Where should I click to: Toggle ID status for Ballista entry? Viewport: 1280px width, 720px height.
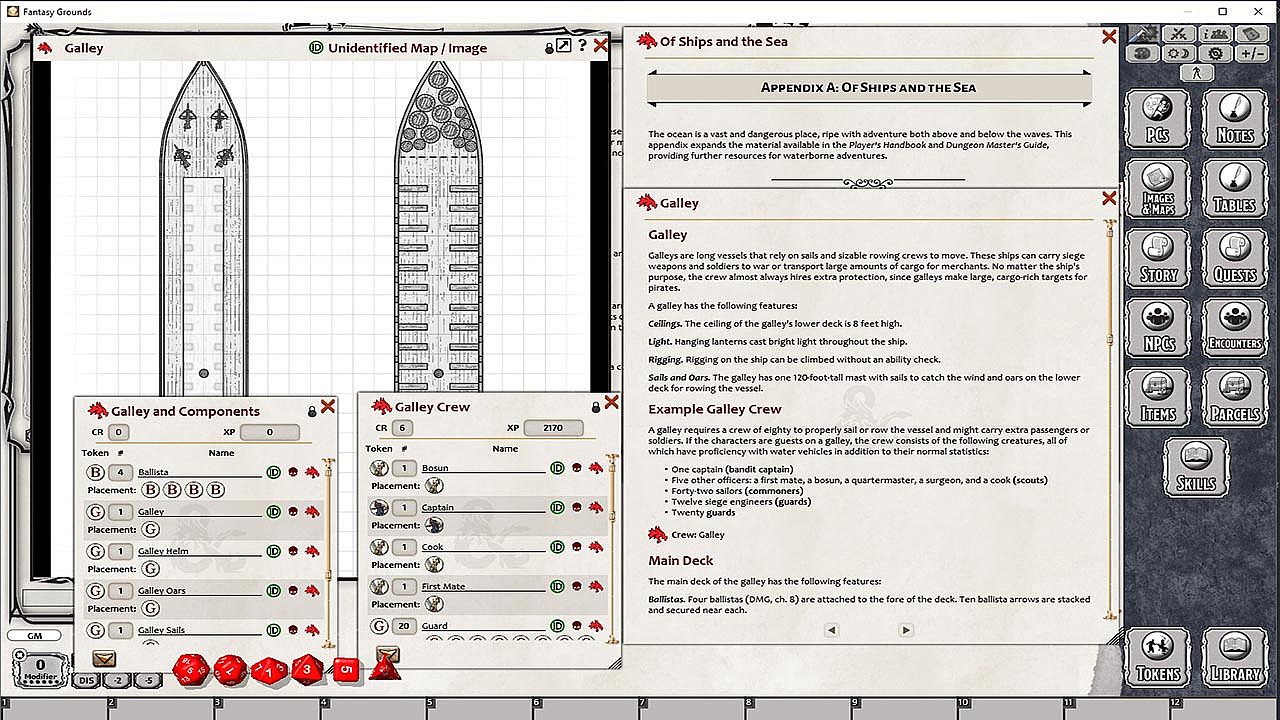pos(273,472)
